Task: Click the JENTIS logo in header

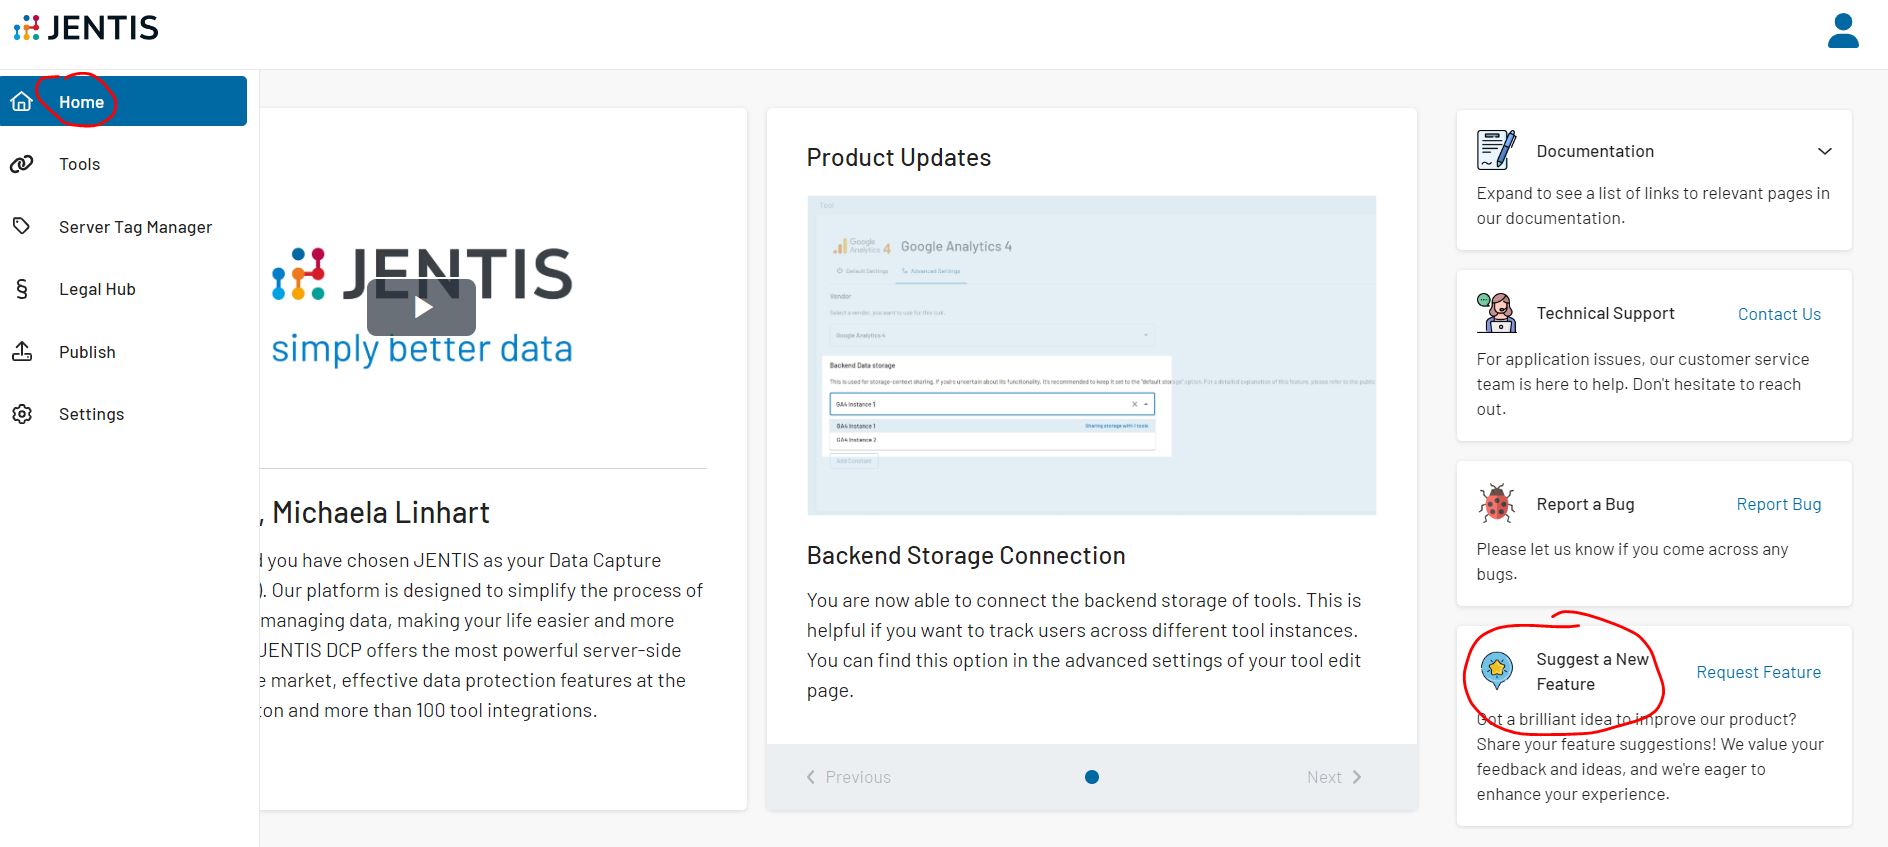Action: 86,28
